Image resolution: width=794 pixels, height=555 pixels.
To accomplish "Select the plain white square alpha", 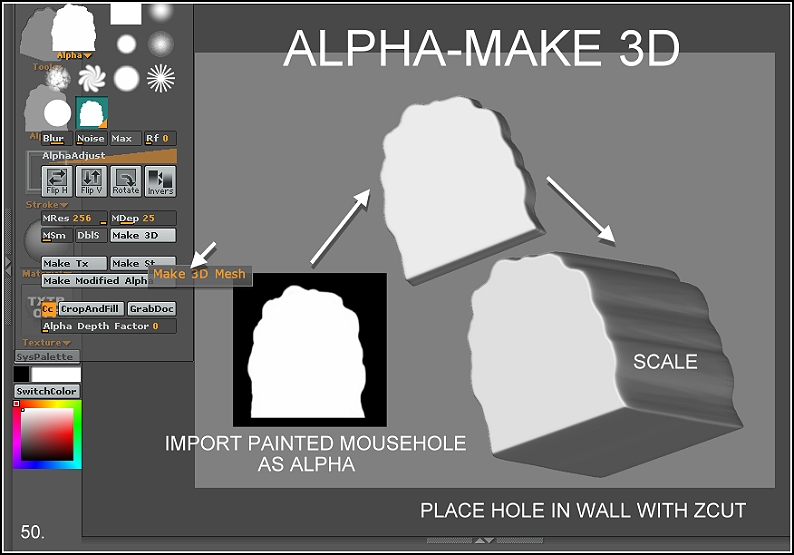I will pos(126,13).
